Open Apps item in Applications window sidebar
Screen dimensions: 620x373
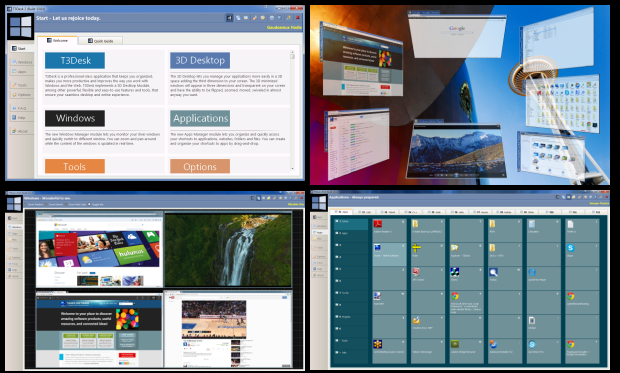(320, 232)
